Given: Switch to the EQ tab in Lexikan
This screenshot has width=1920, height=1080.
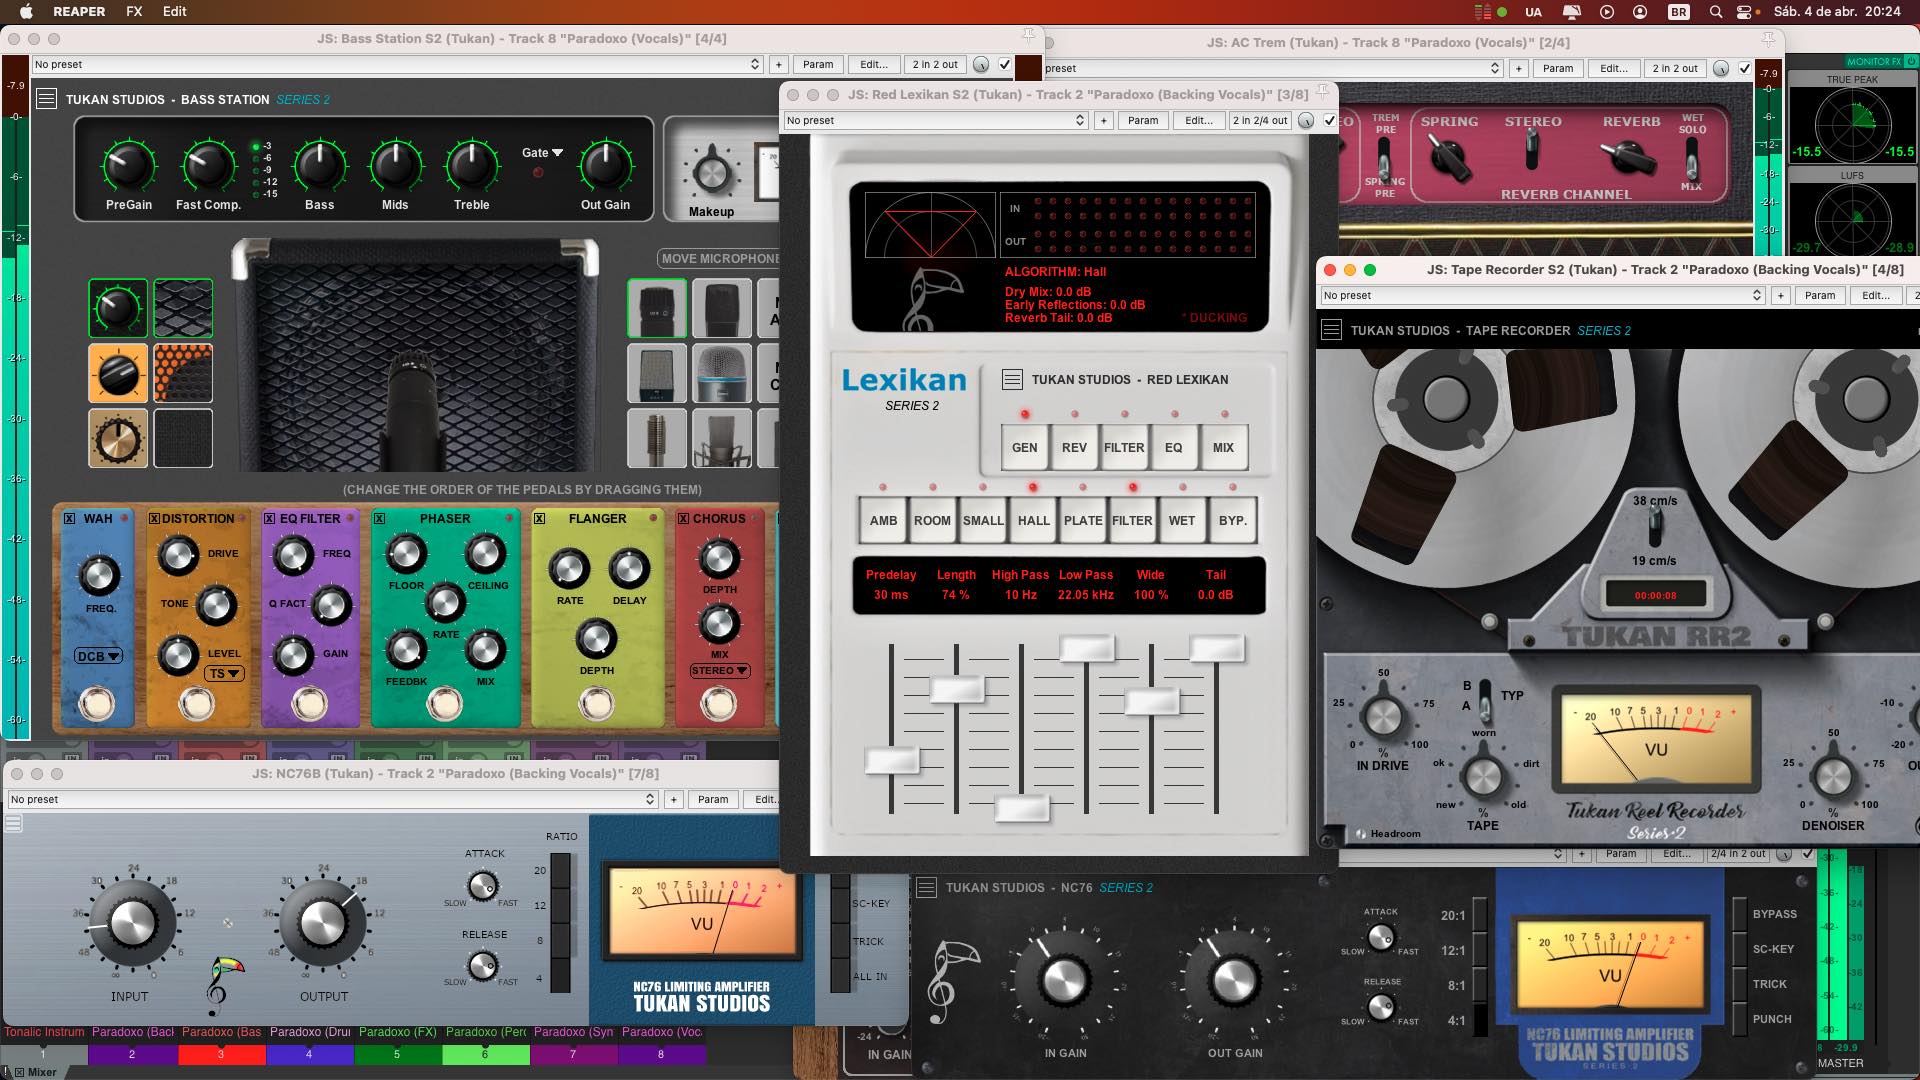Looking at the screenshot, I should coord(1173,447).
